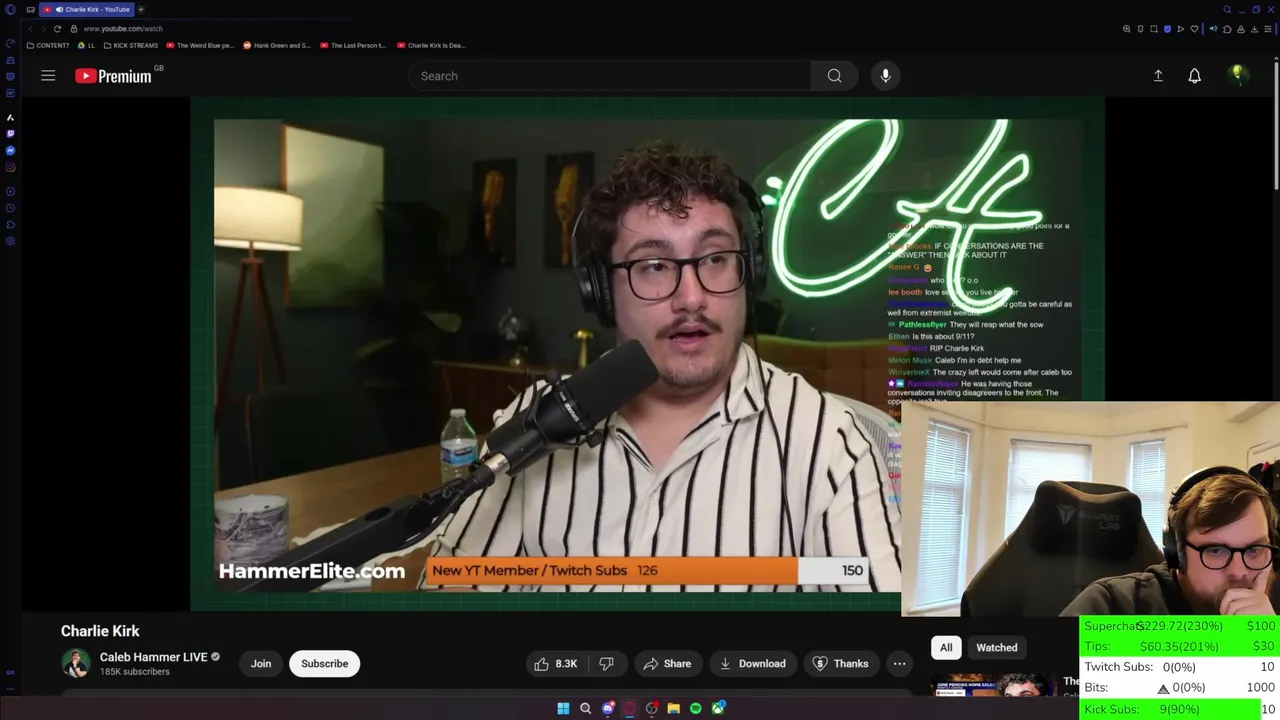The image size is (1280, 720).
Task: Open CONTENT? bookmarks folder
Action: pyautogui.click(x=48, y=45)
